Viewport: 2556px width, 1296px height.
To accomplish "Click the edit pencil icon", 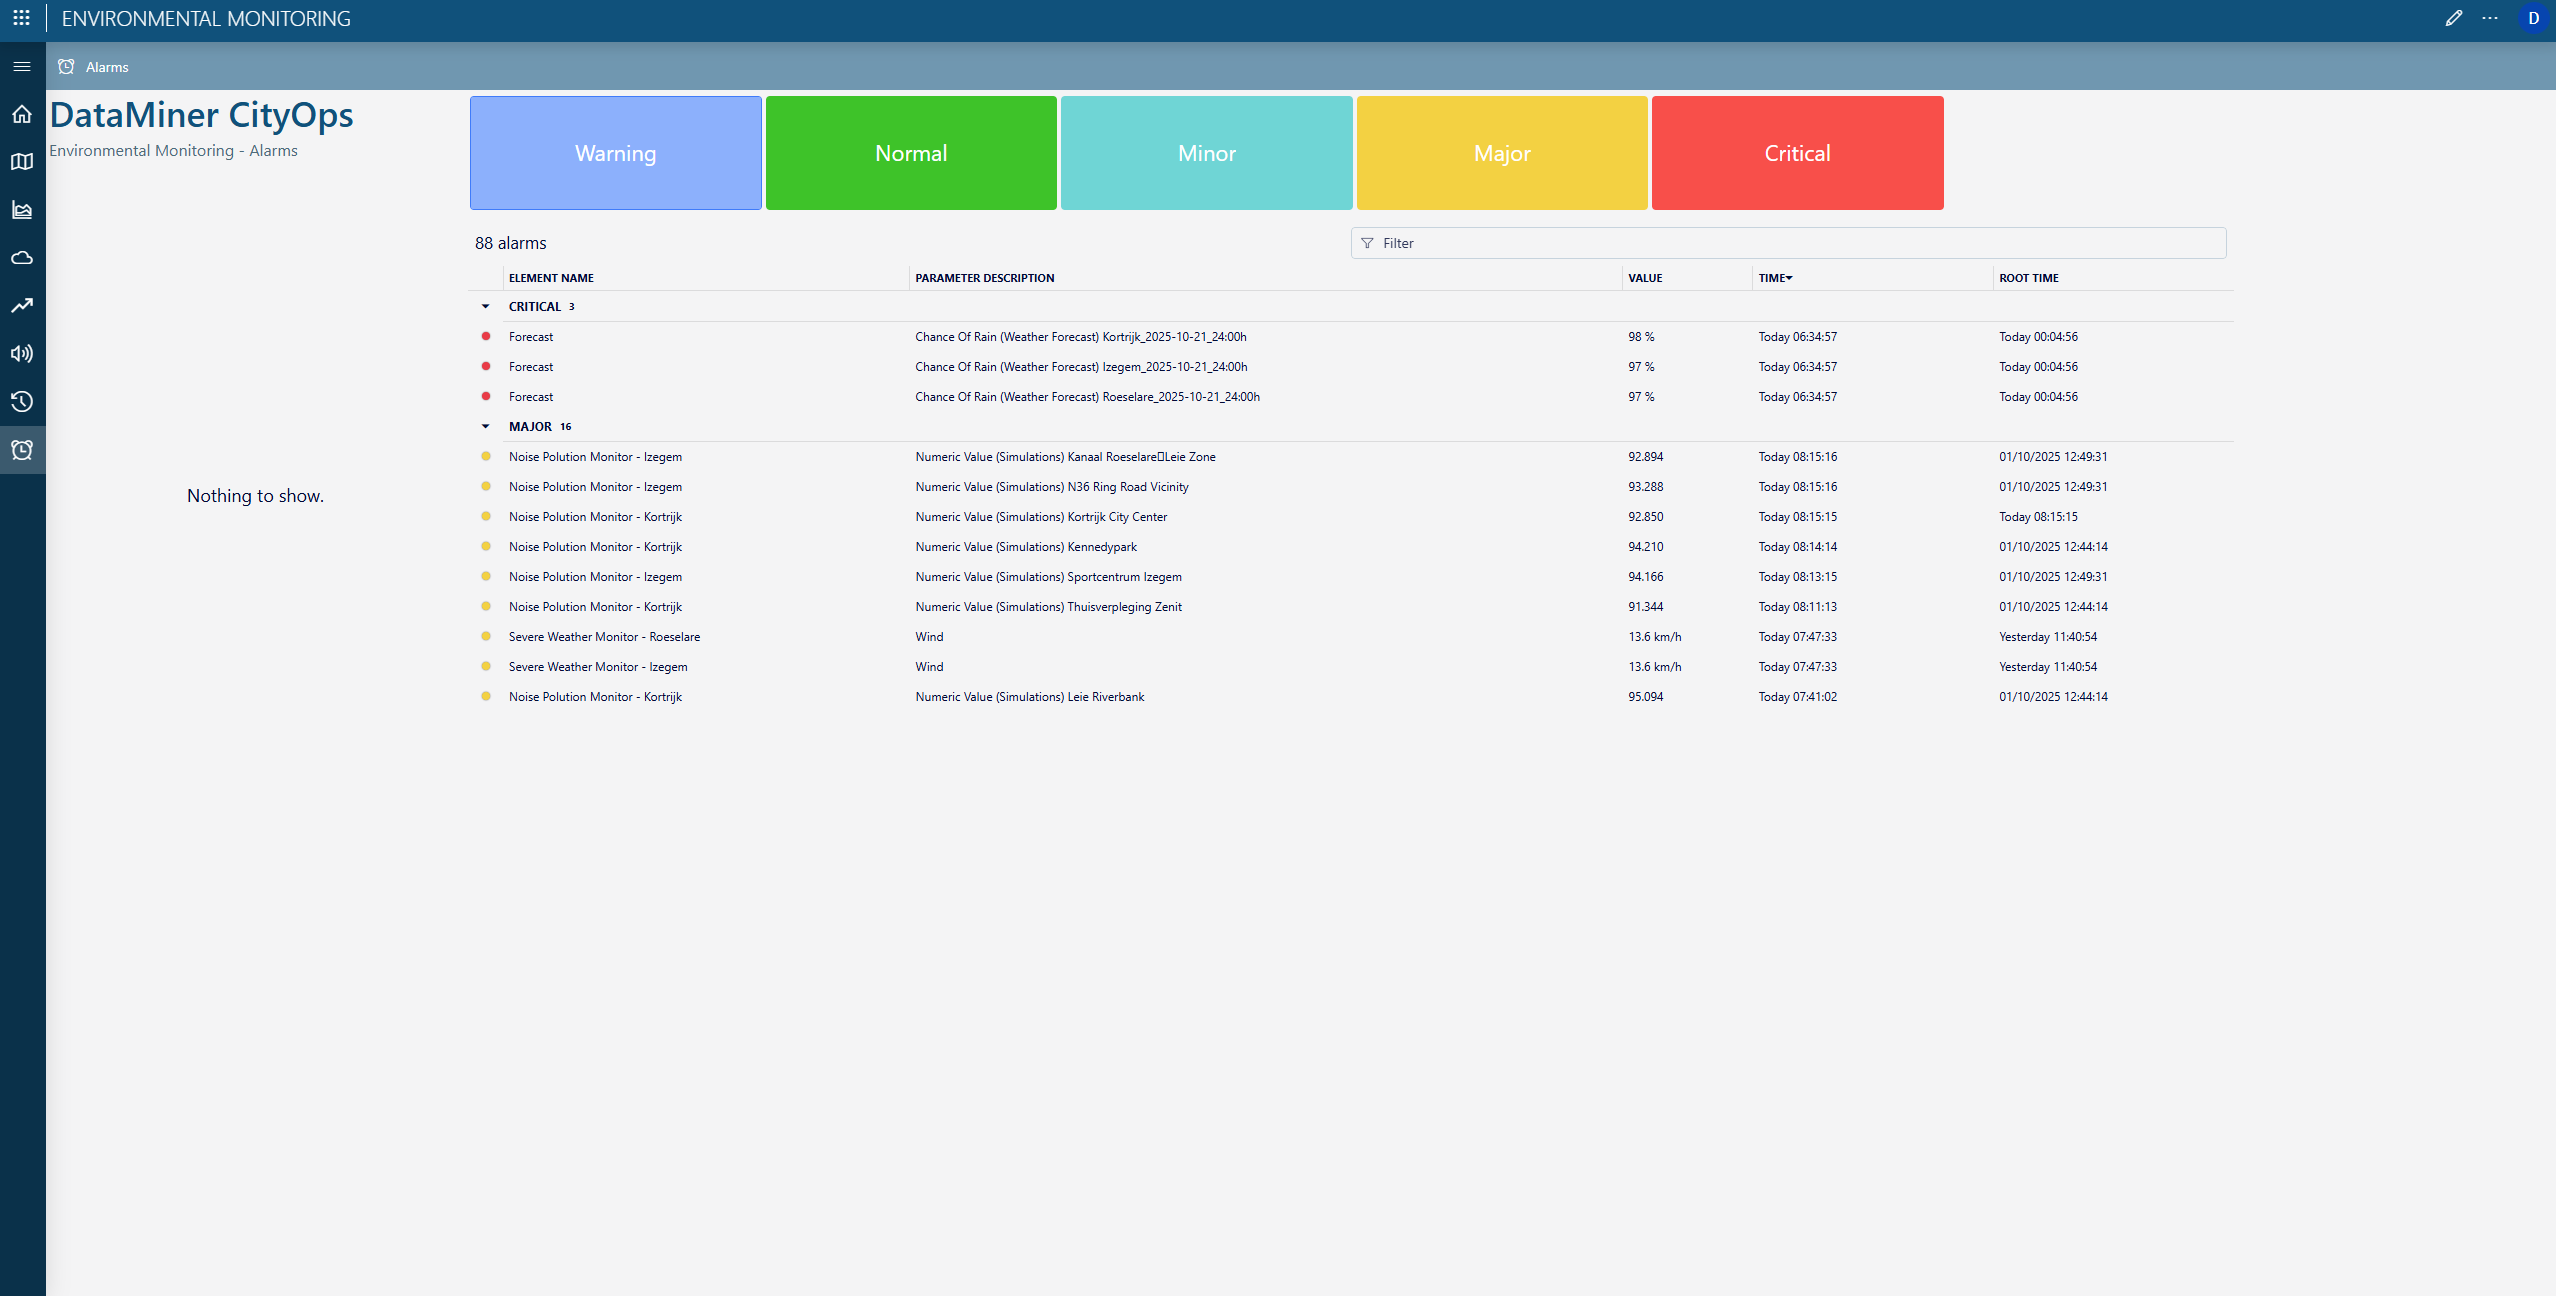I will point(2453,18).
